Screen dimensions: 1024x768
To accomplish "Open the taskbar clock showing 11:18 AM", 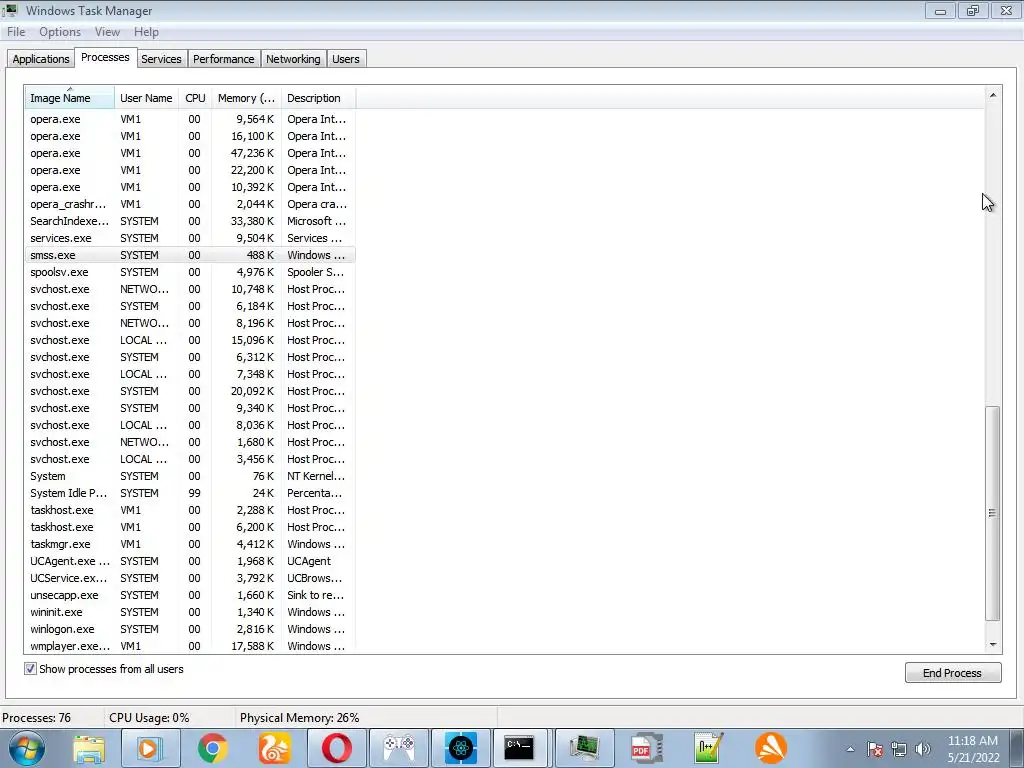I will (x=973, y=749).
